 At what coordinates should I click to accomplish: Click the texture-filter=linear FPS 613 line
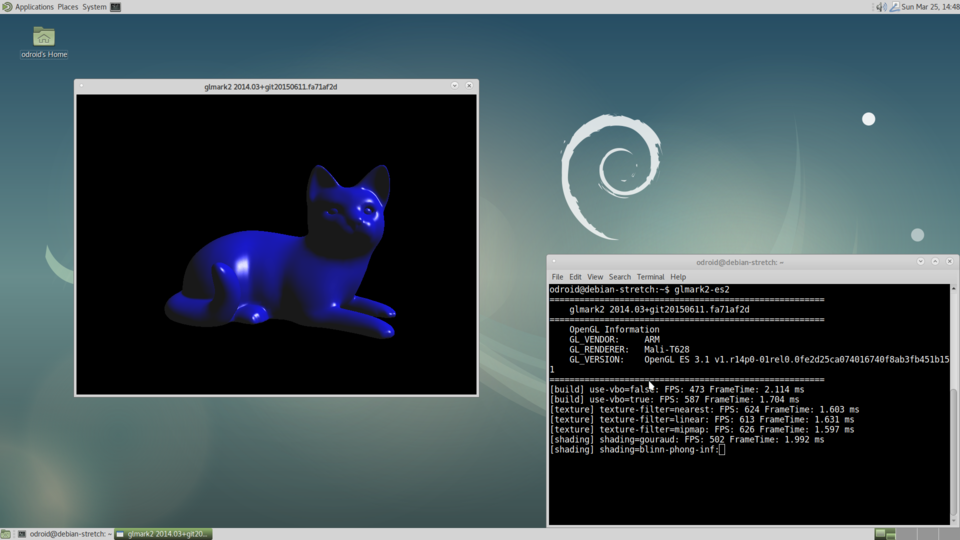tap(702, 419)
